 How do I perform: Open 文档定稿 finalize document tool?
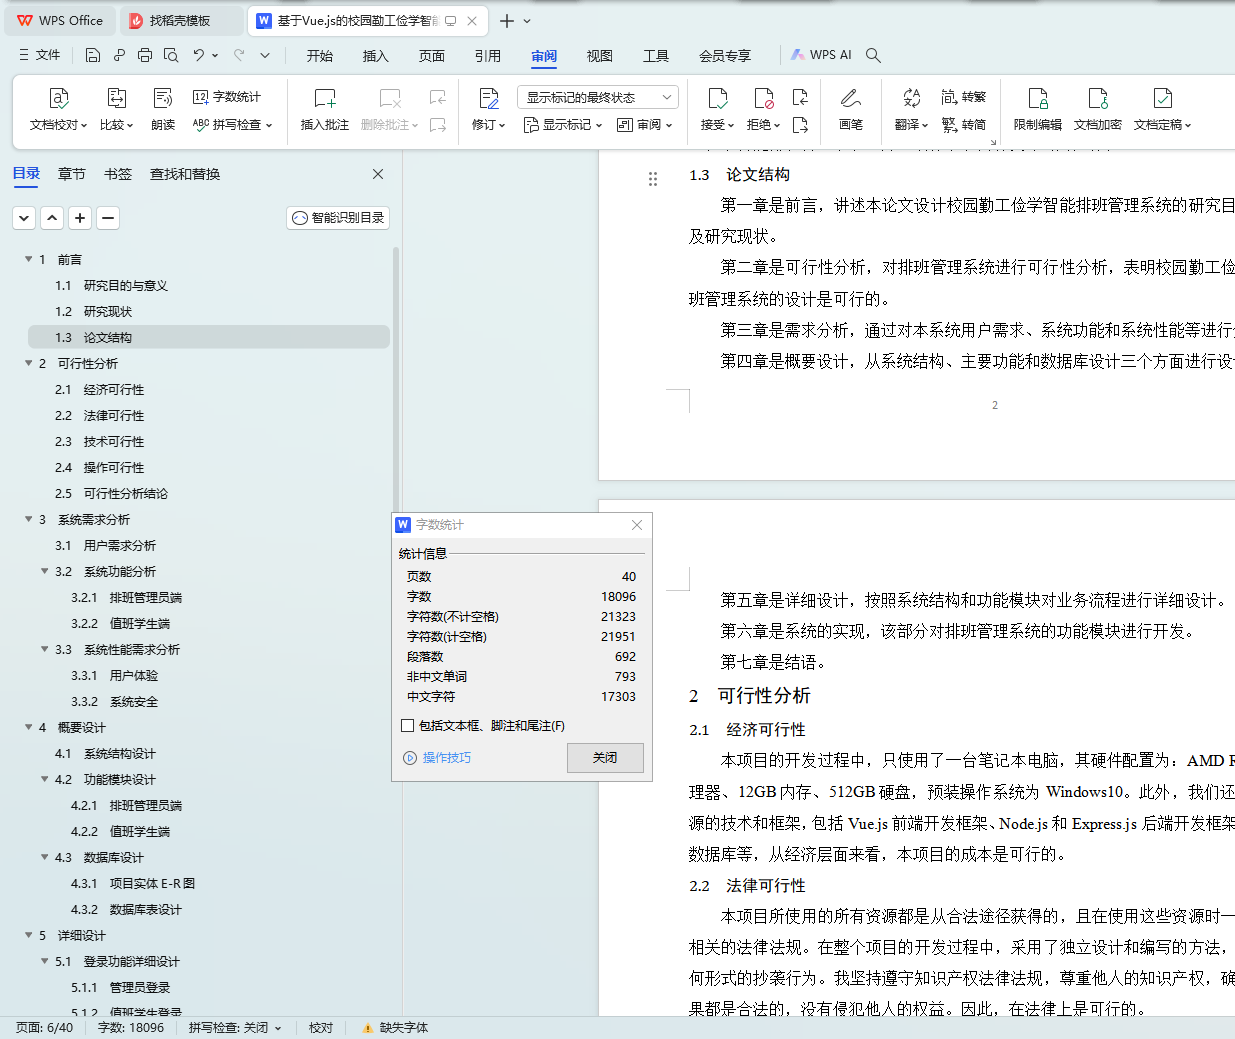tap(1163, 109)
